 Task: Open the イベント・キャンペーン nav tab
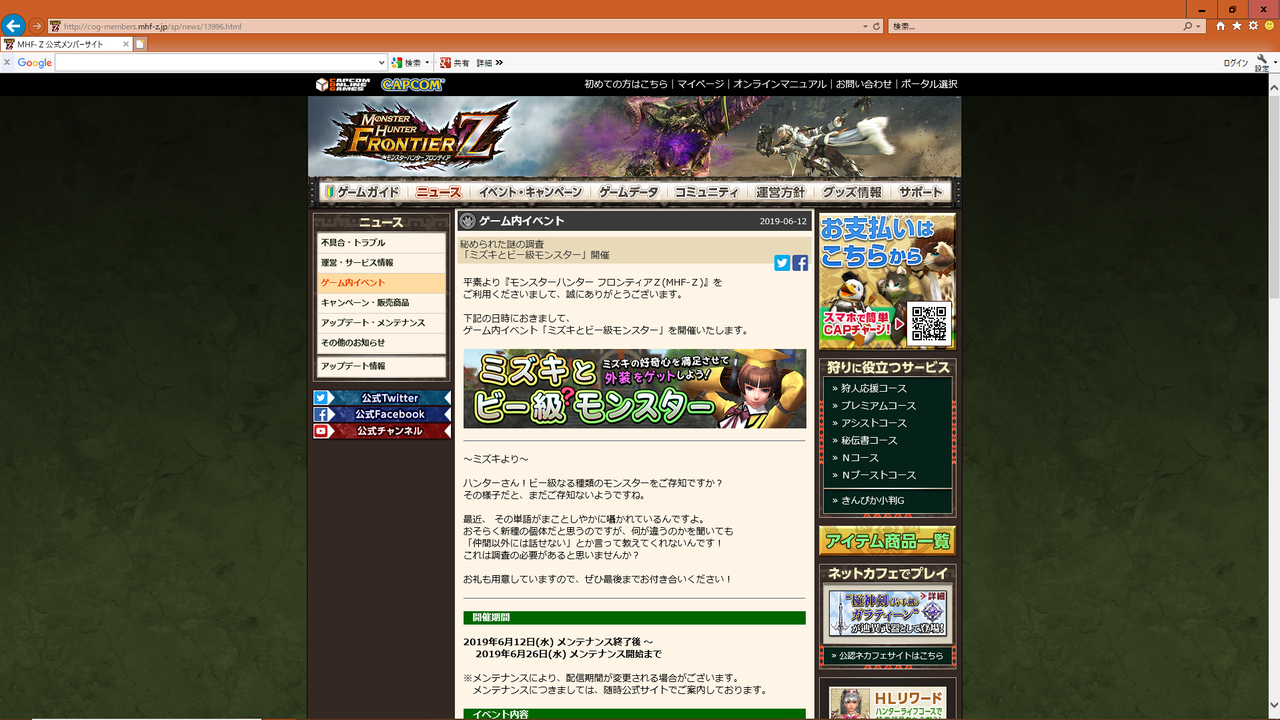(530, 192)
